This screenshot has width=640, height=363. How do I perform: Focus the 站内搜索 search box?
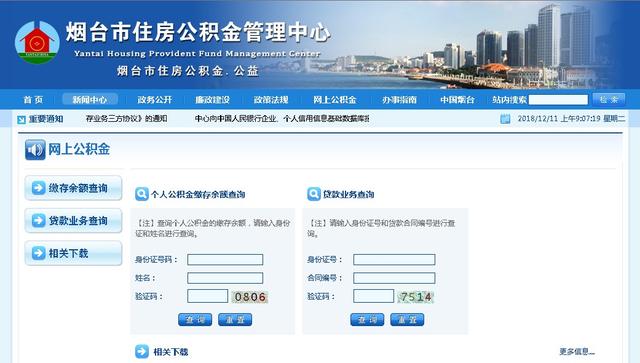click(558, 100)
